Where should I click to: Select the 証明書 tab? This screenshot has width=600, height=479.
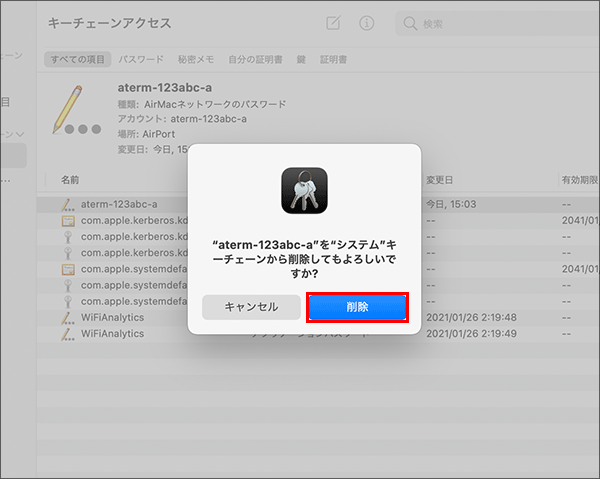point(333,60)
